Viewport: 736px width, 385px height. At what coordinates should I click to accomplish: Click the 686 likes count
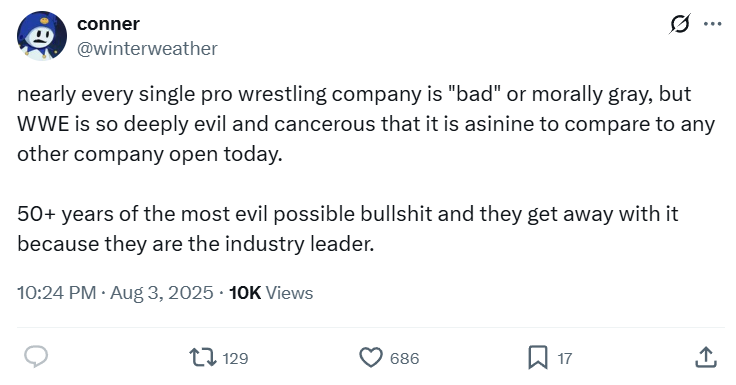pos(404,358)
